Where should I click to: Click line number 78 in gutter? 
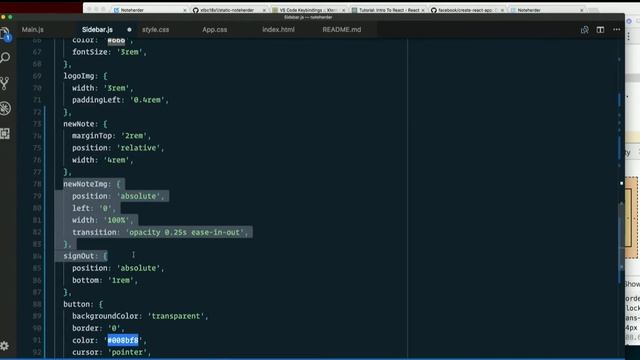[37, 184]
